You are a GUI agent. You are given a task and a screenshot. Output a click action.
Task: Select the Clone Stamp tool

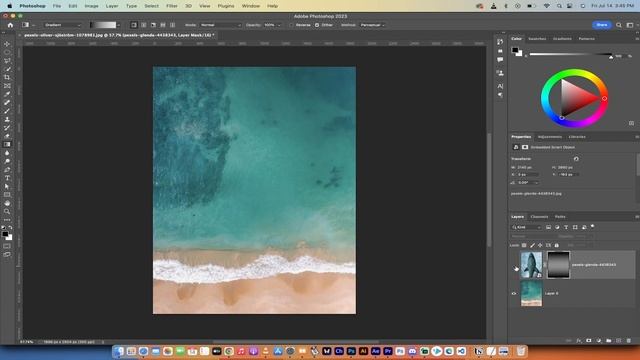7,119
